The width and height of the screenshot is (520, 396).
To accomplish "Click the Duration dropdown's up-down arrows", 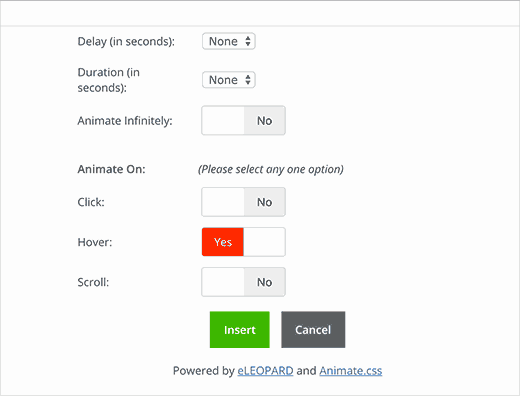I will 248,80.
